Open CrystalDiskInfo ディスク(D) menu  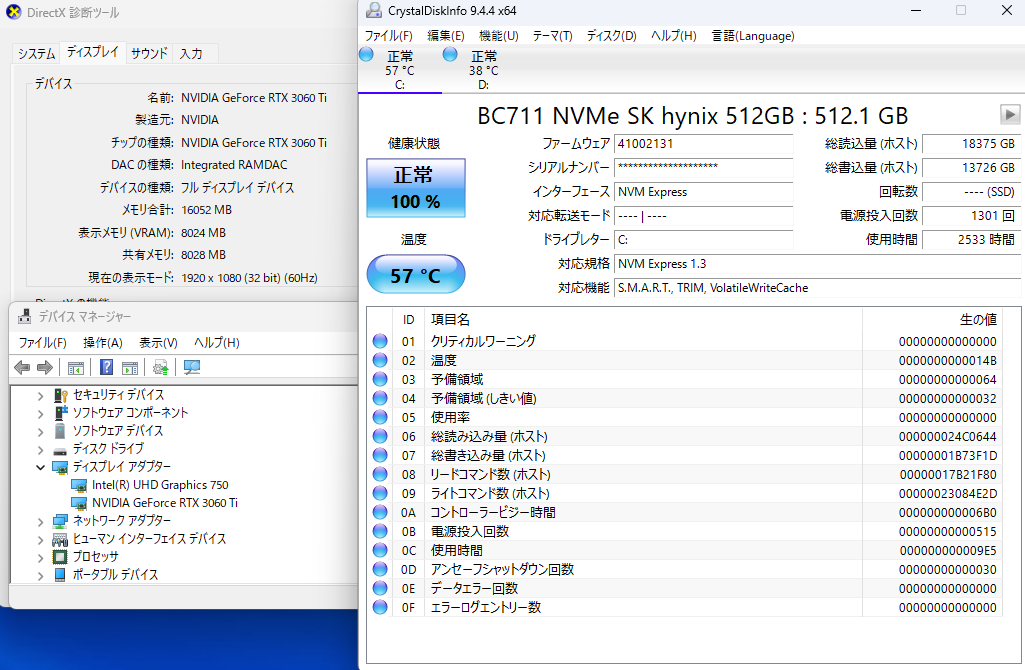click(x=611, y=36)
